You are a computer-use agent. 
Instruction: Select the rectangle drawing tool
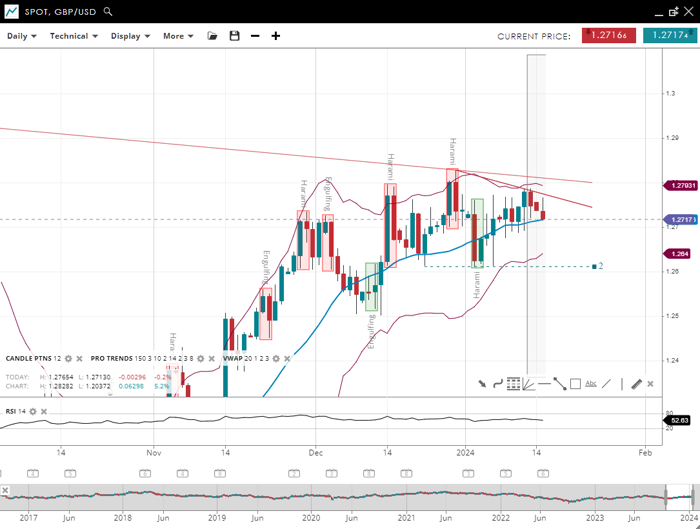575,384
